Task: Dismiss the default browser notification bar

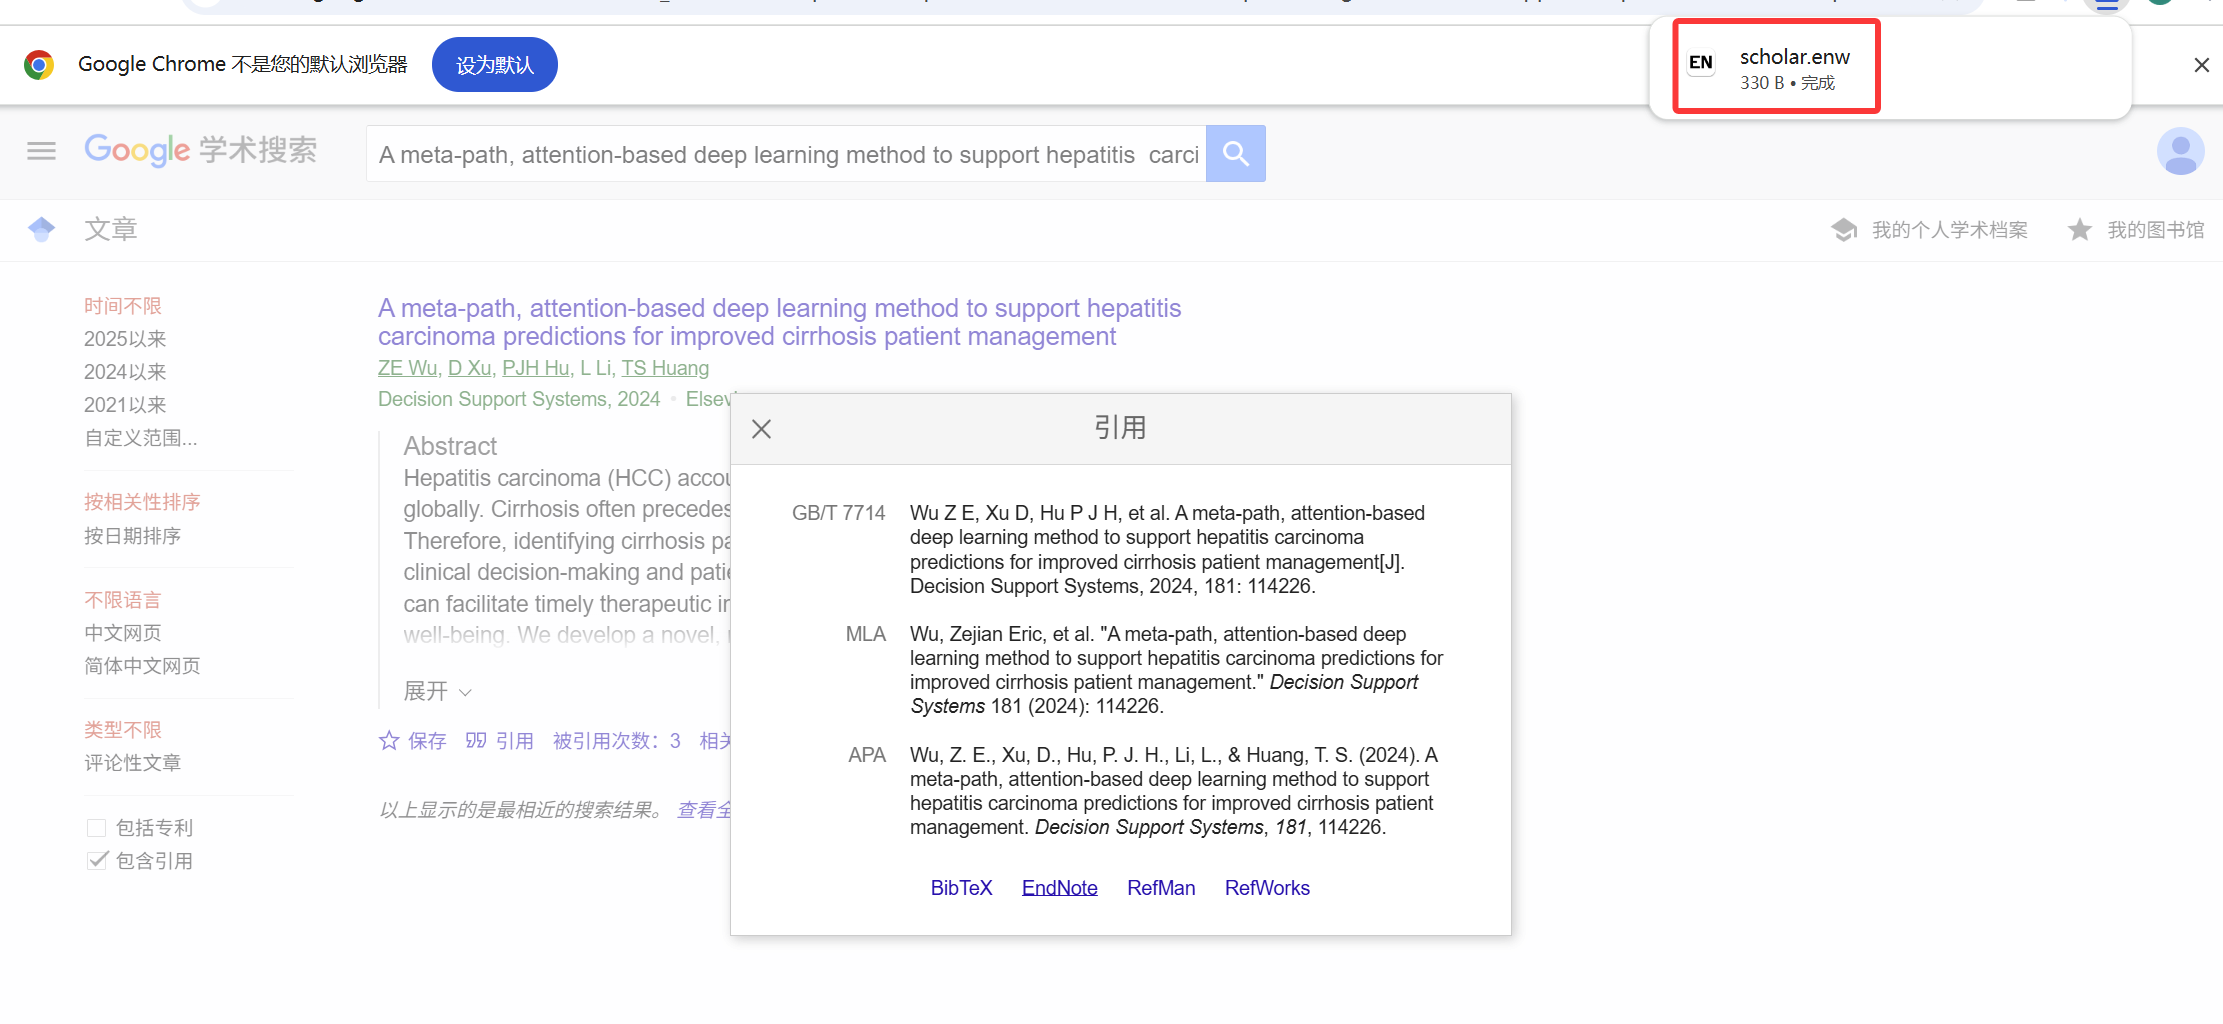Action: (x=2201, y=65)
